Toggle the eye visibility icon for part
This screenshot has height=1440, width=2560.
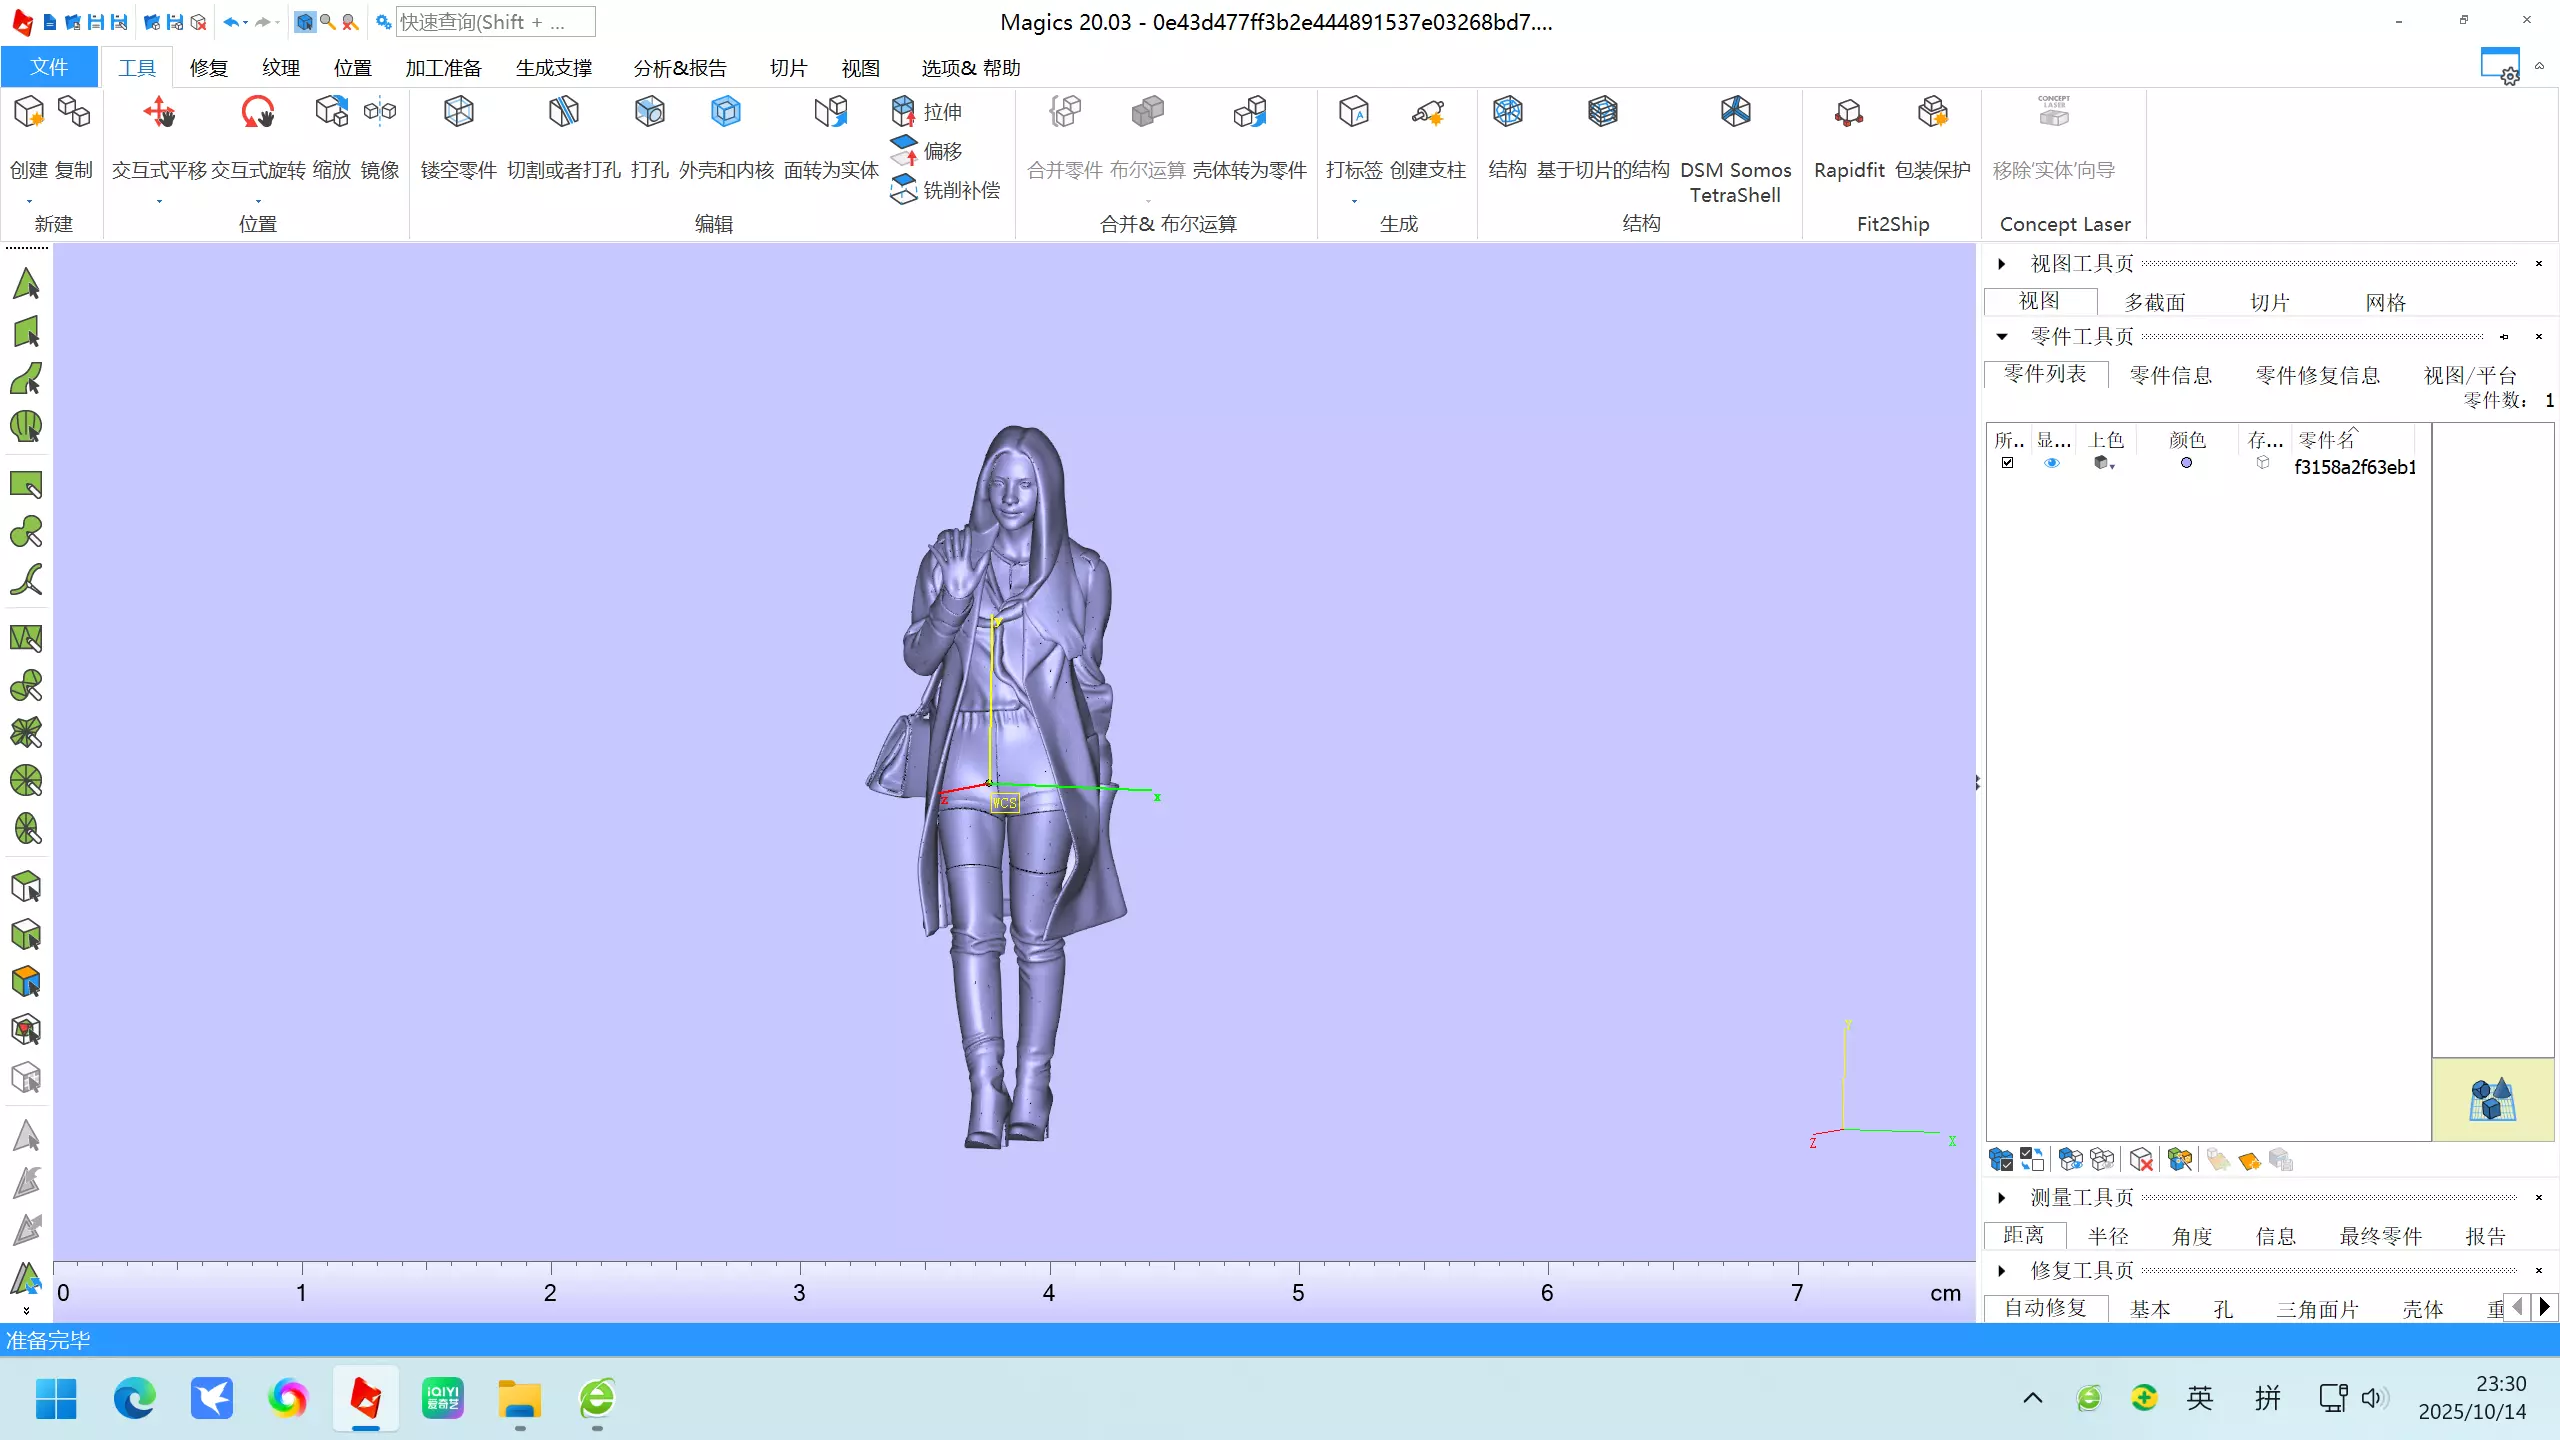tap(2052, 463)
